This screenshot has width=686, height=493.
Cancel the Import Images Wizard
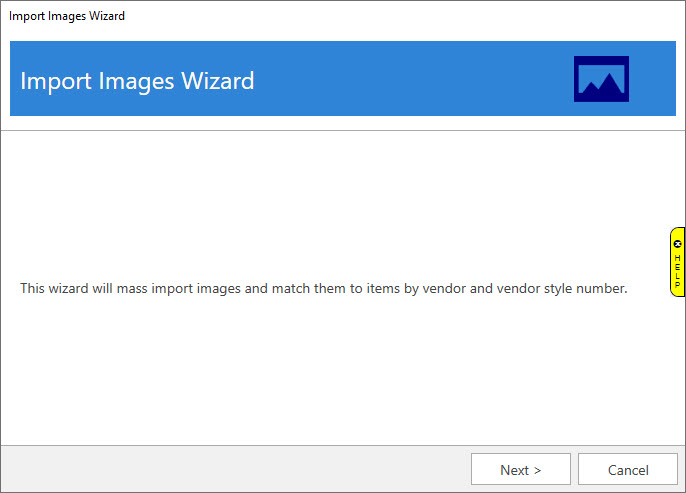(628, 469)
